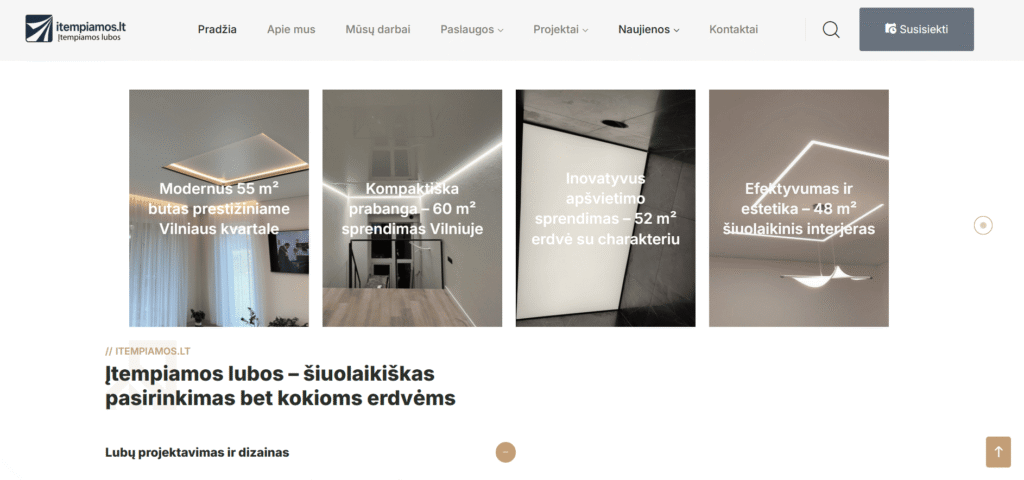The height and width of the screenshot is (480, 1024).
Task: Open Efektyvumas ir estetika 48 m² card
Action: click(799, 208)
